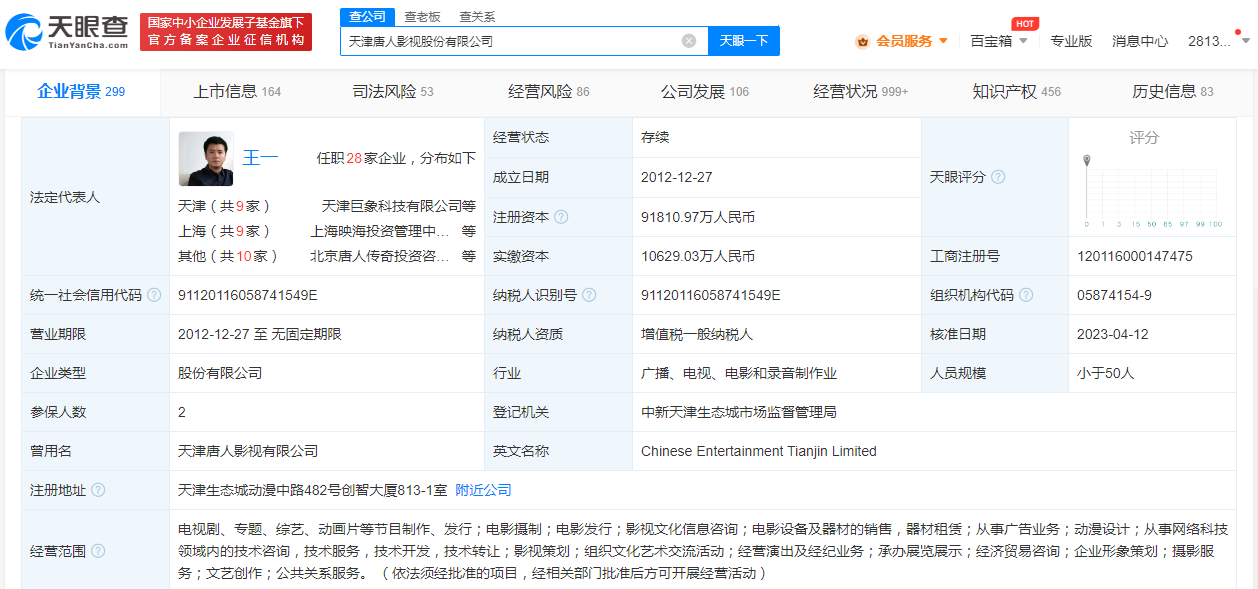The image size is (1258, 589).
Task: Click the 纳税人识别号 help icon
Action: pyautogui.click(x=589, y=295)
